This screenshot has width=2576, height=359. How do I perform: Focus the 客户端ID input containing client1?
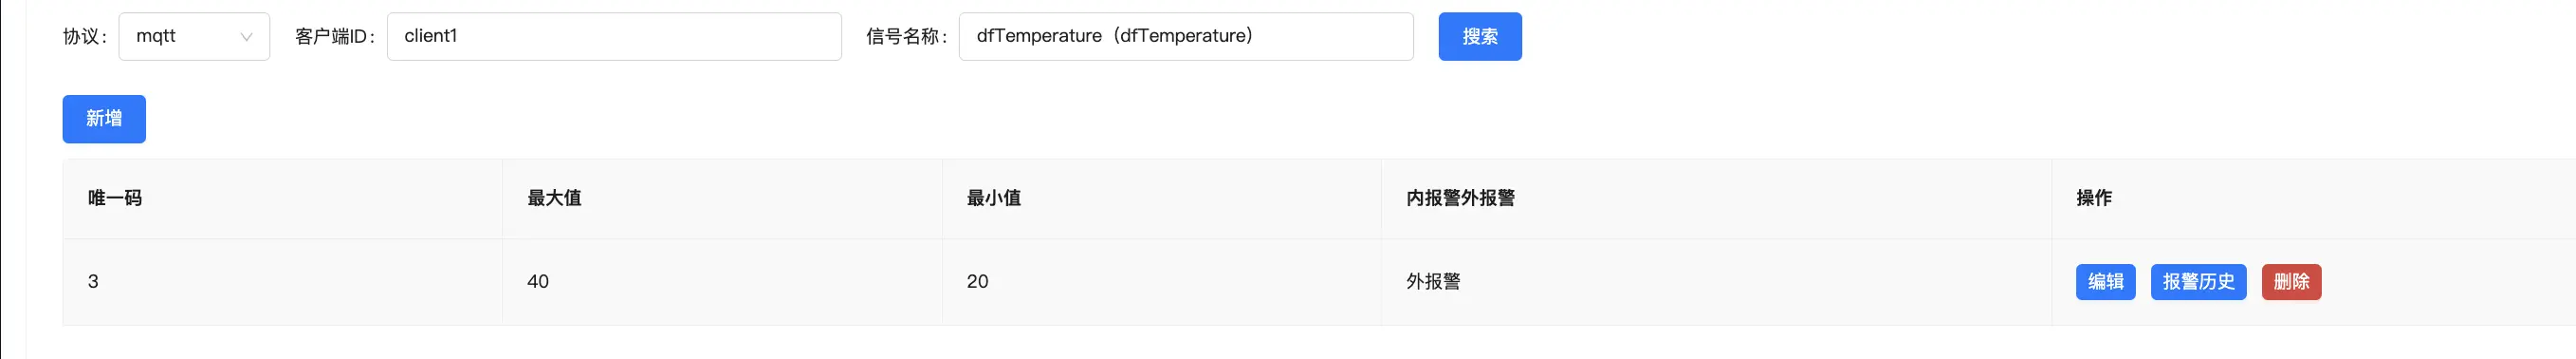tap(614, 36)
